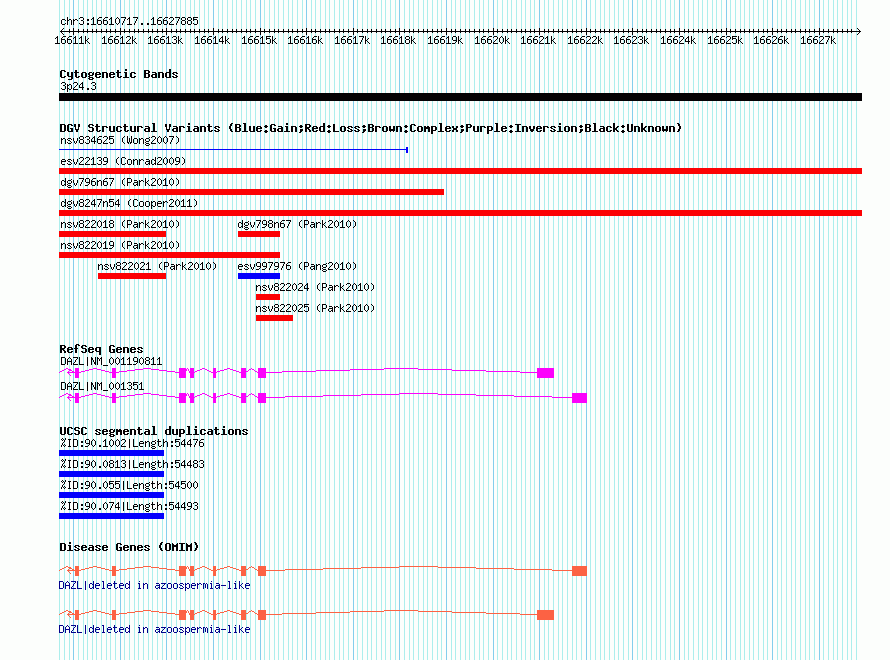Select the last exon block of DAZL NM_001190811
This screenshot has height=660, width=890.
(x=545, y=373)
